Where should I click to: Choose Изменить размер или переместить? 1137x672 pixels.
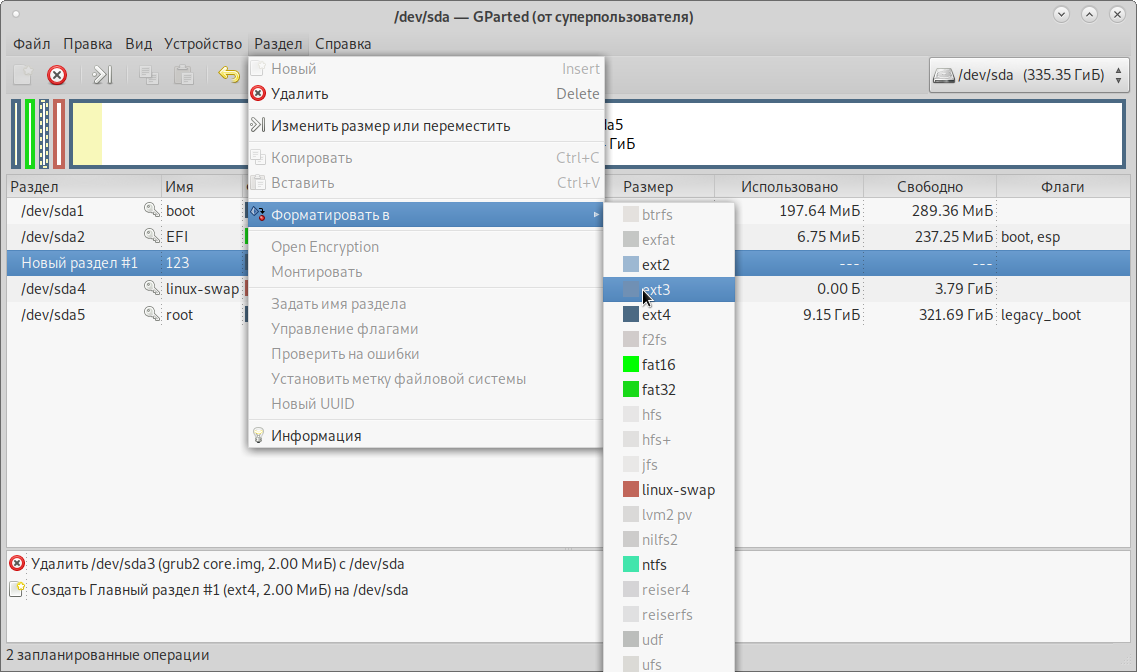pos(426,125)
